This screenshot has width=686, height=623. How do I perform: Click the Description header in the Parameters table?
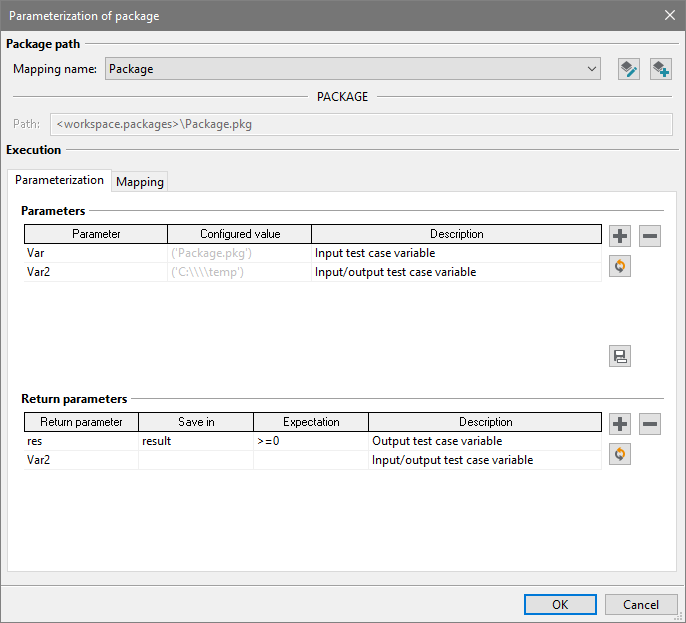pyautogui.click(x=457, y=234)
